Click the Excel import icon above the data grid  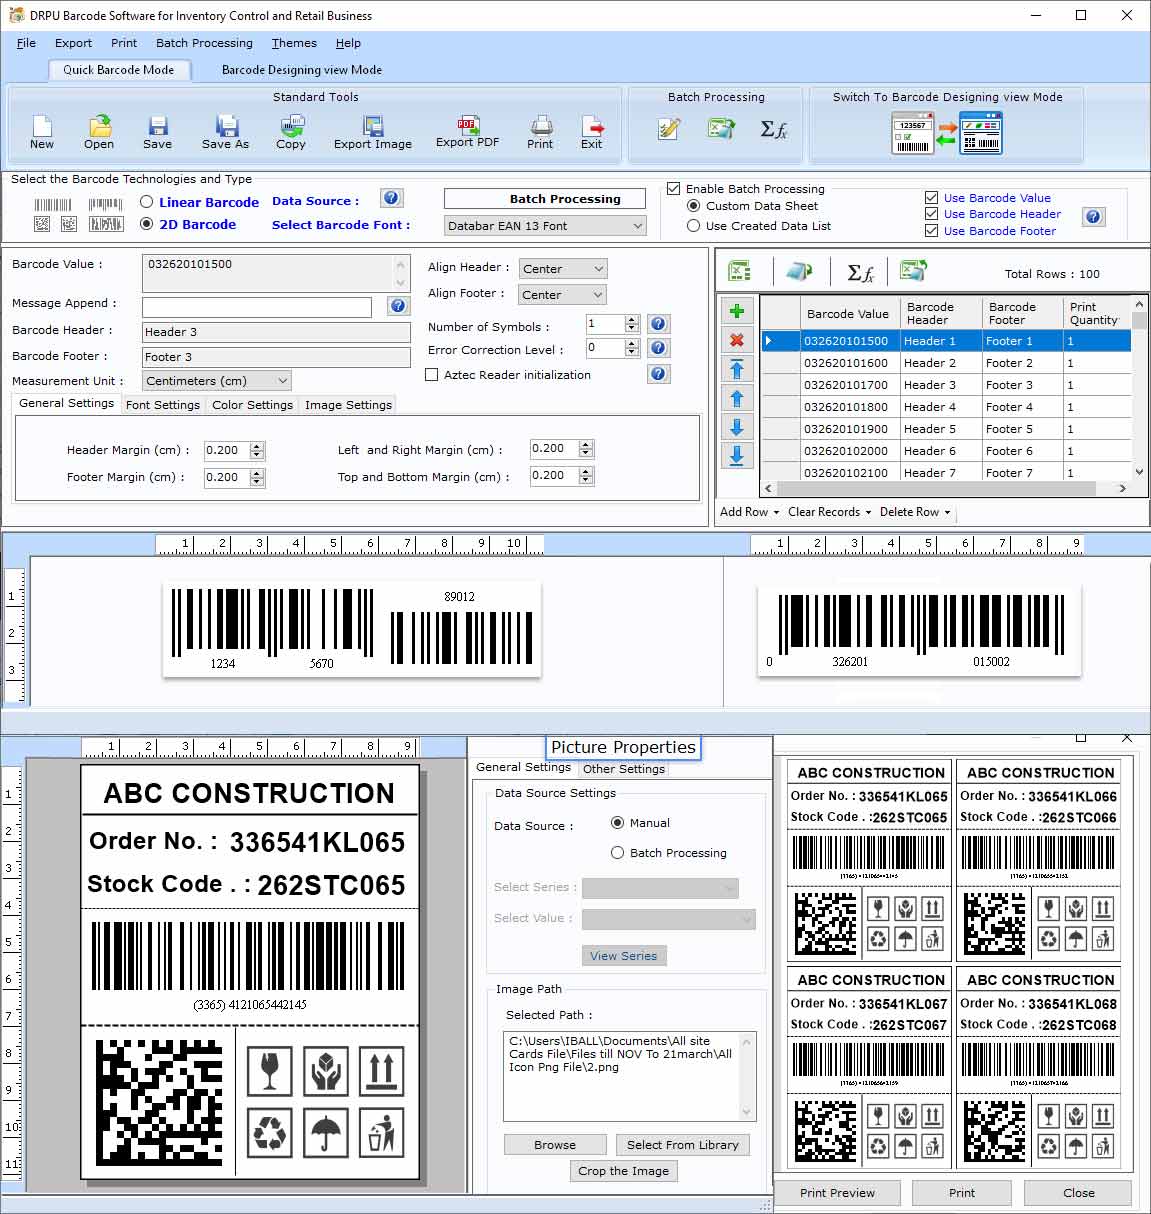click(738, 270)
